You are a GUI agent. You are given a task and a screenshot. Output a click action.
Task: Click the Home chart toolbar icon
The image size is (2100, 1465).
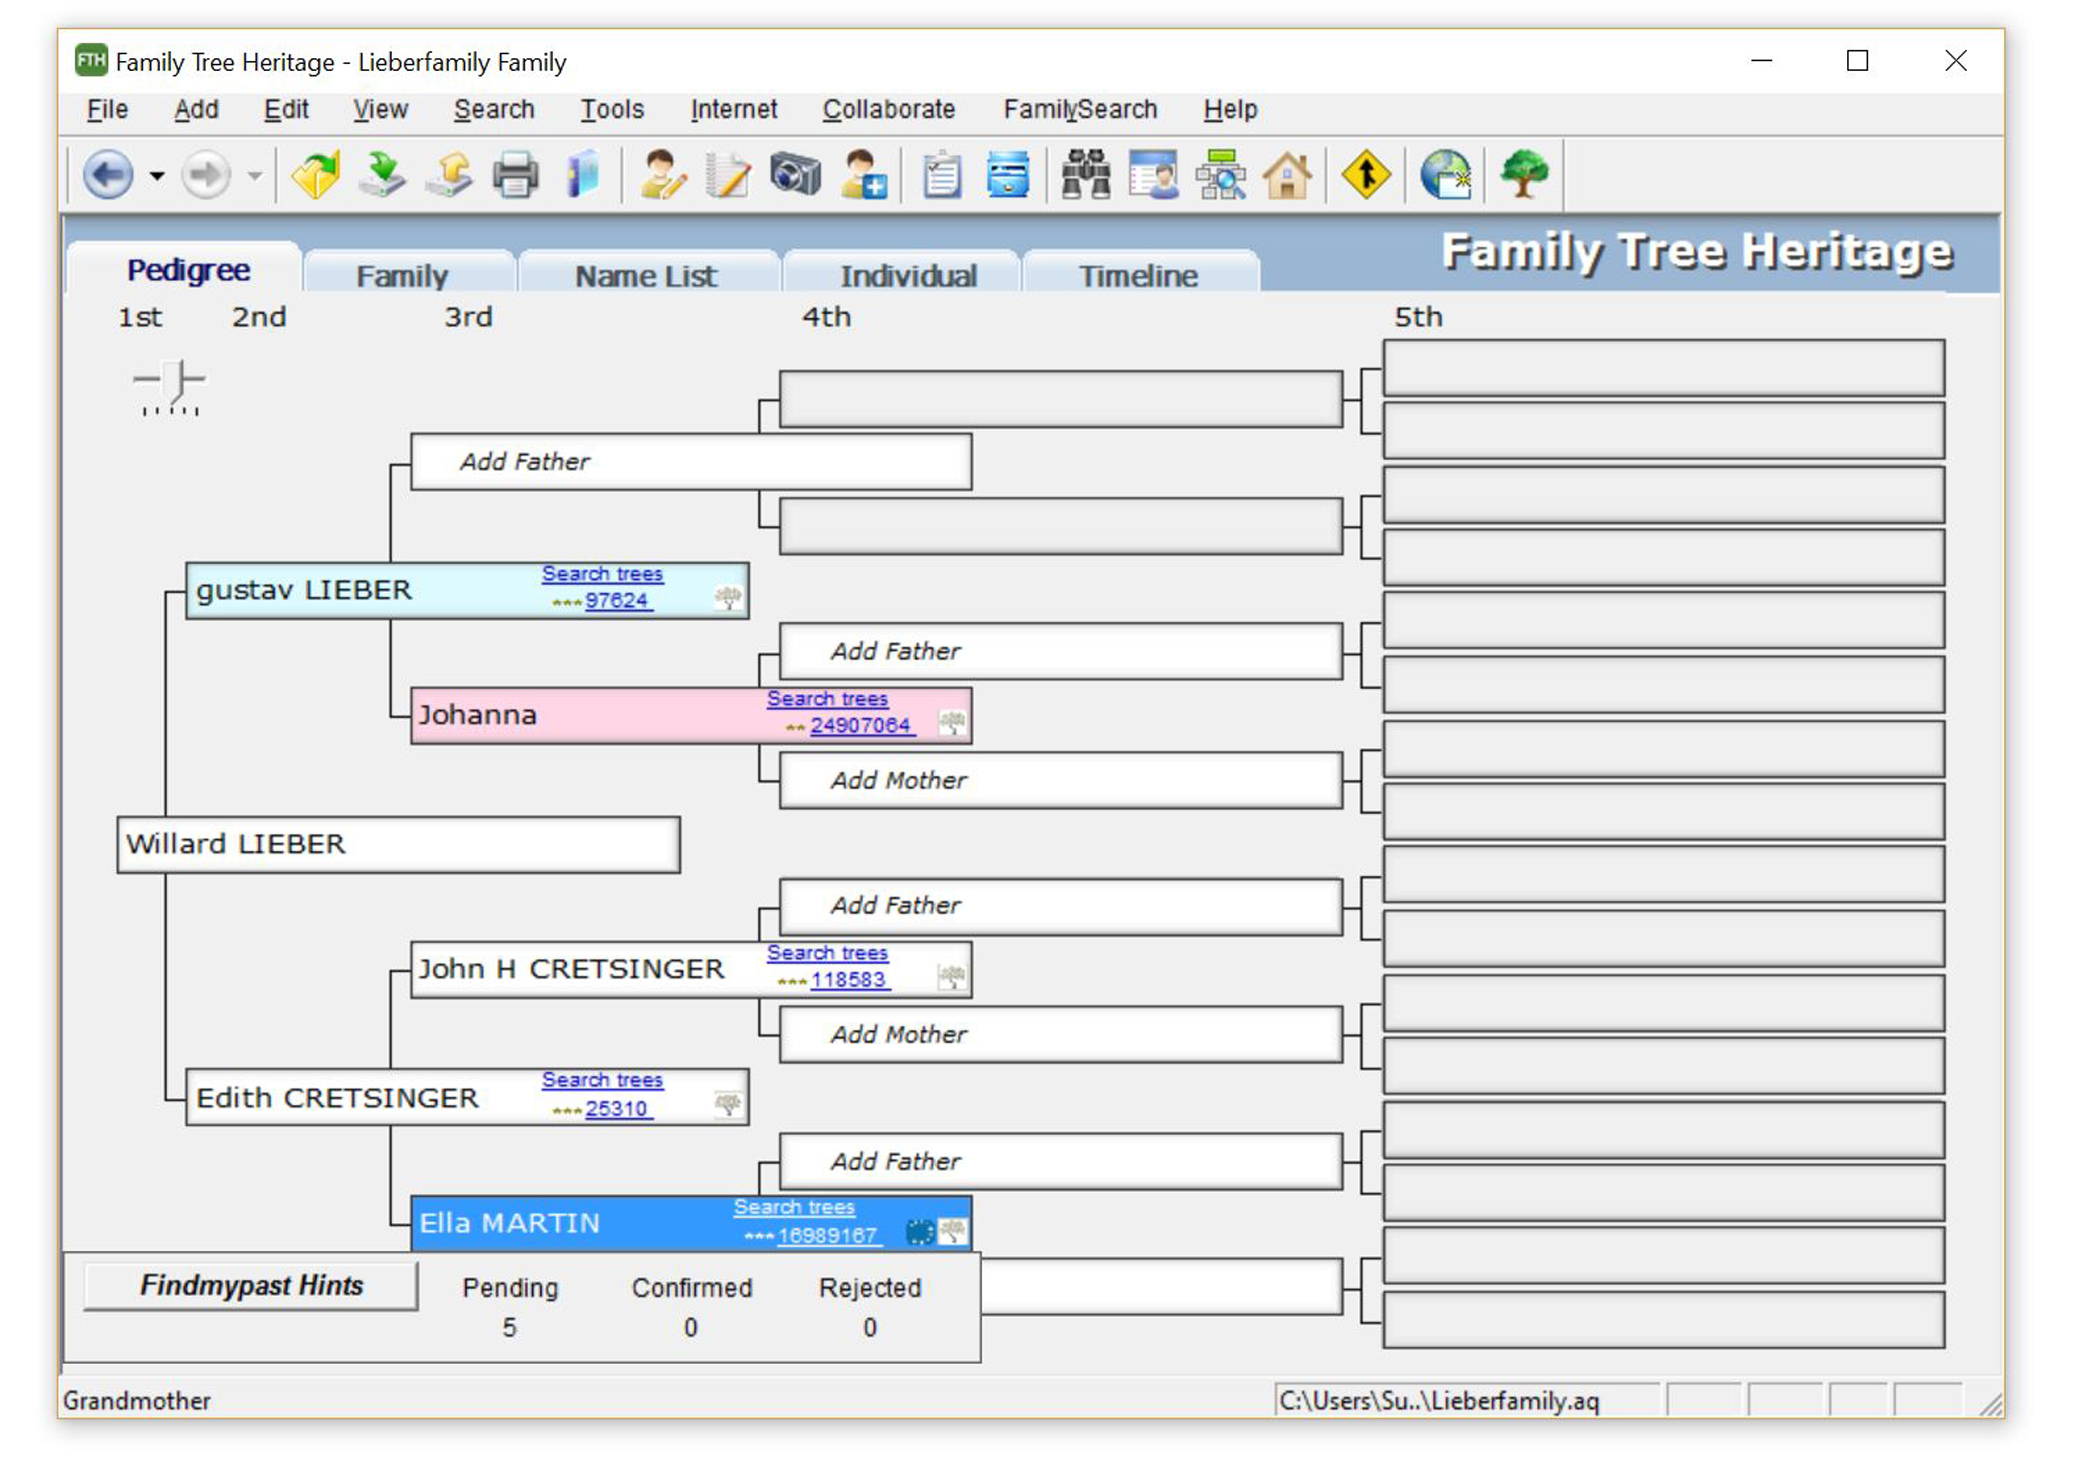[1288, 175]
